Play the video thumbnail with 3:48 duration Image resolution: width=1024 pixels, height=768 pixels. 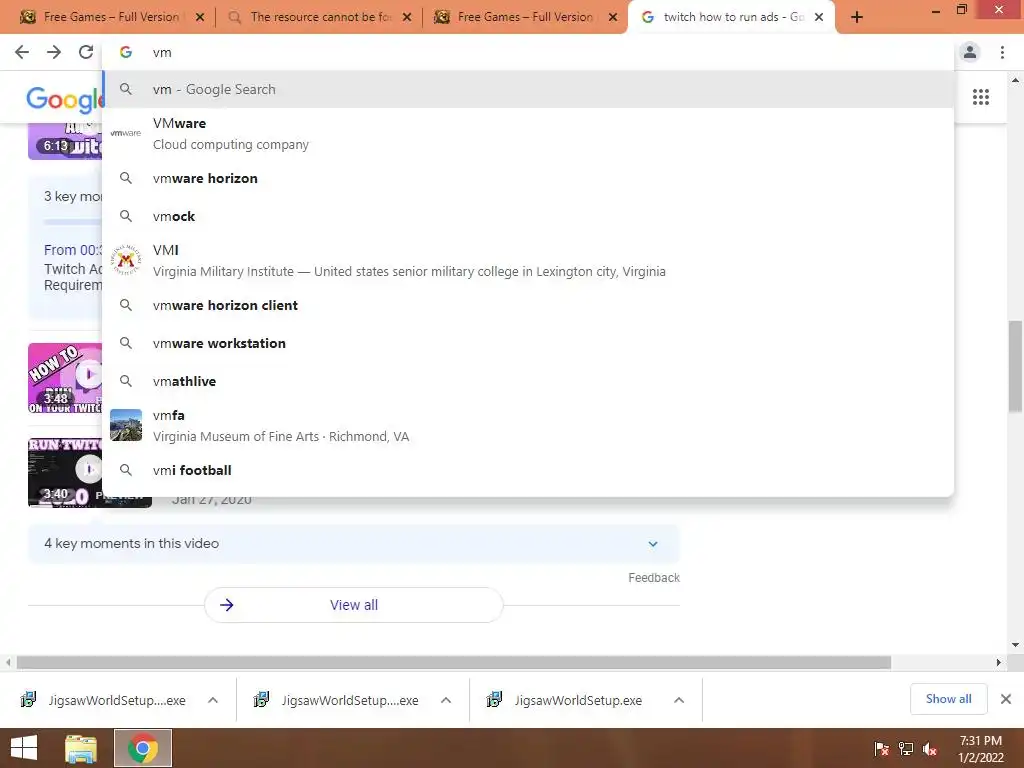(65, 378)
